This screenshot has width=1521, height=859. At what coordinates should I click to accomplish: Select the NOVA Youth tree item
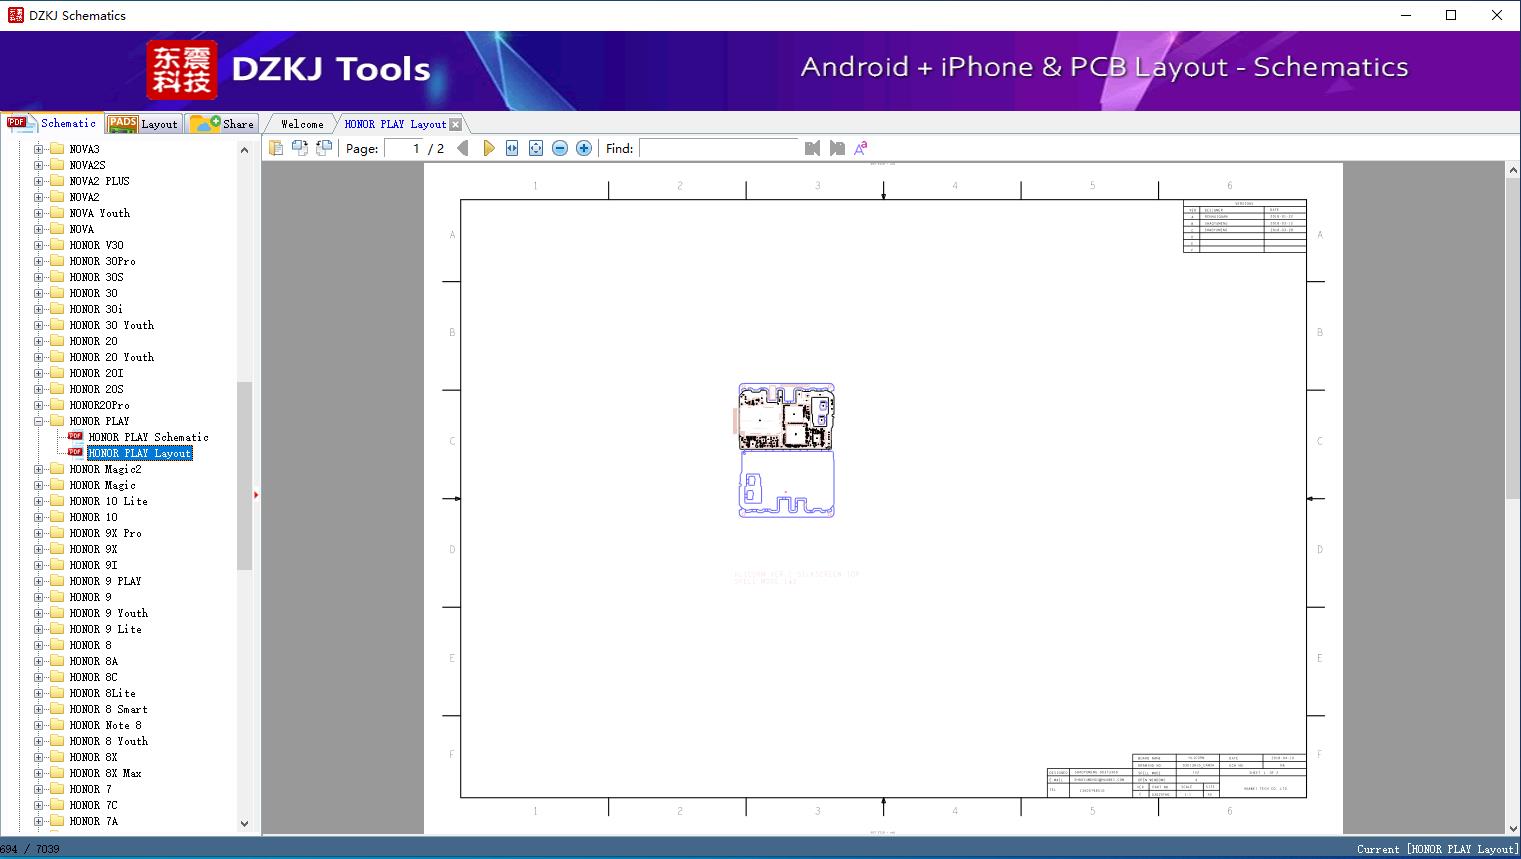pyautogui.click(x=100, y=213)
